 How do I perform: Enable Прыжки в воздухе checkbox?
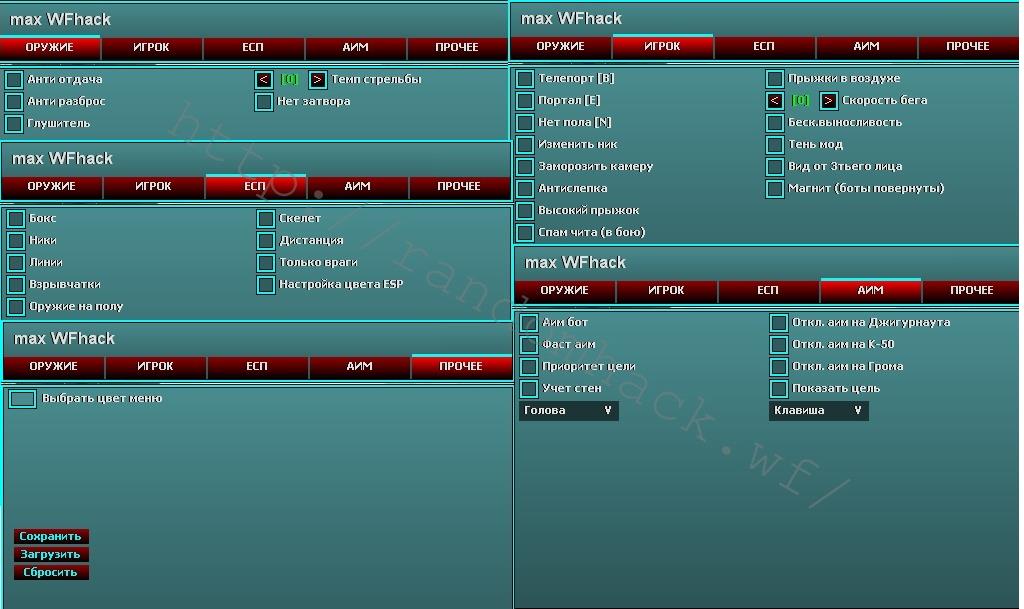tap(775, 79)
